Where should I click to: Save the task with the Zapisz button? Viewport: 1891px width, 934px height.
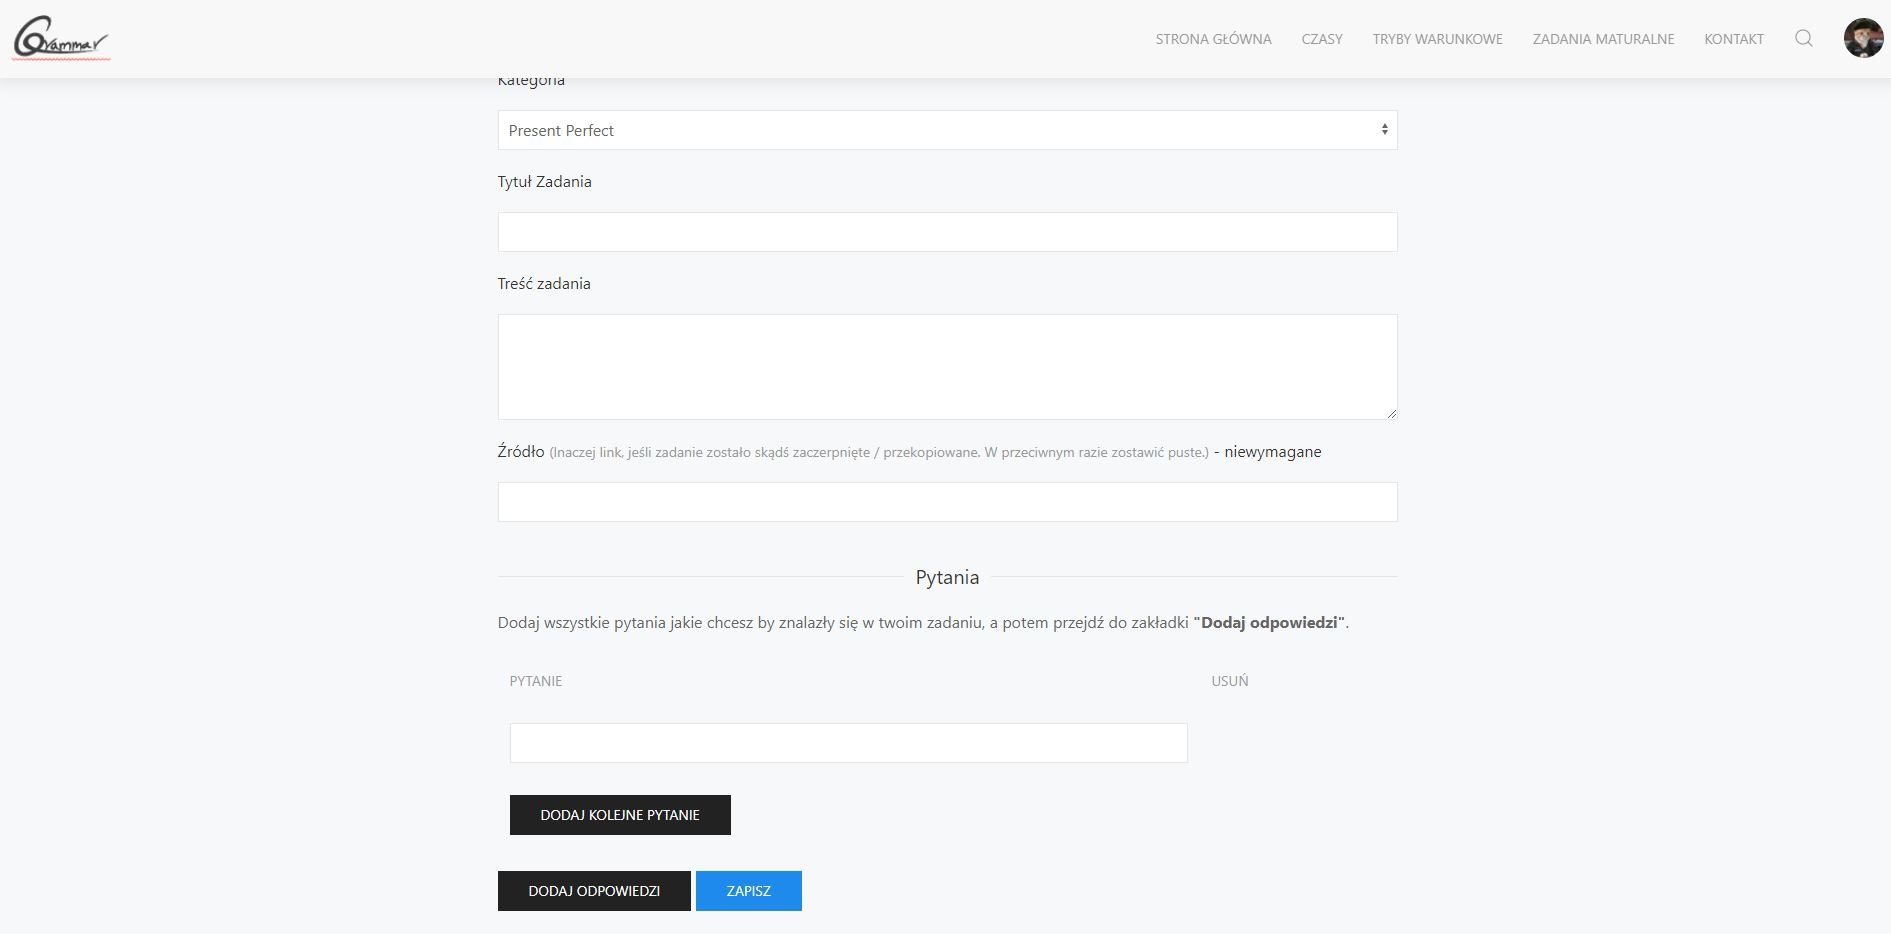click(748, 891)
